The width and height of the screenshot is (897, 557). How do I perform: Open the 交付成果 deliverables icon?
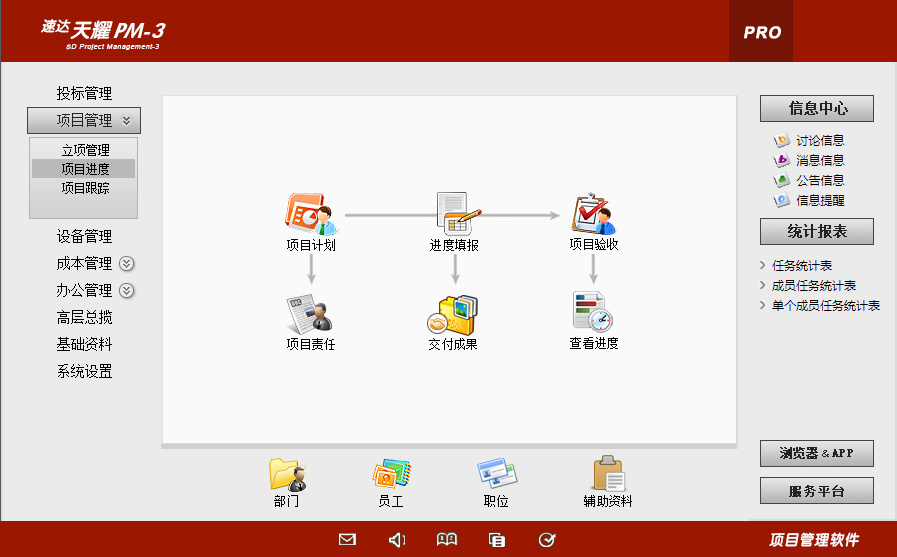(453, 314)
